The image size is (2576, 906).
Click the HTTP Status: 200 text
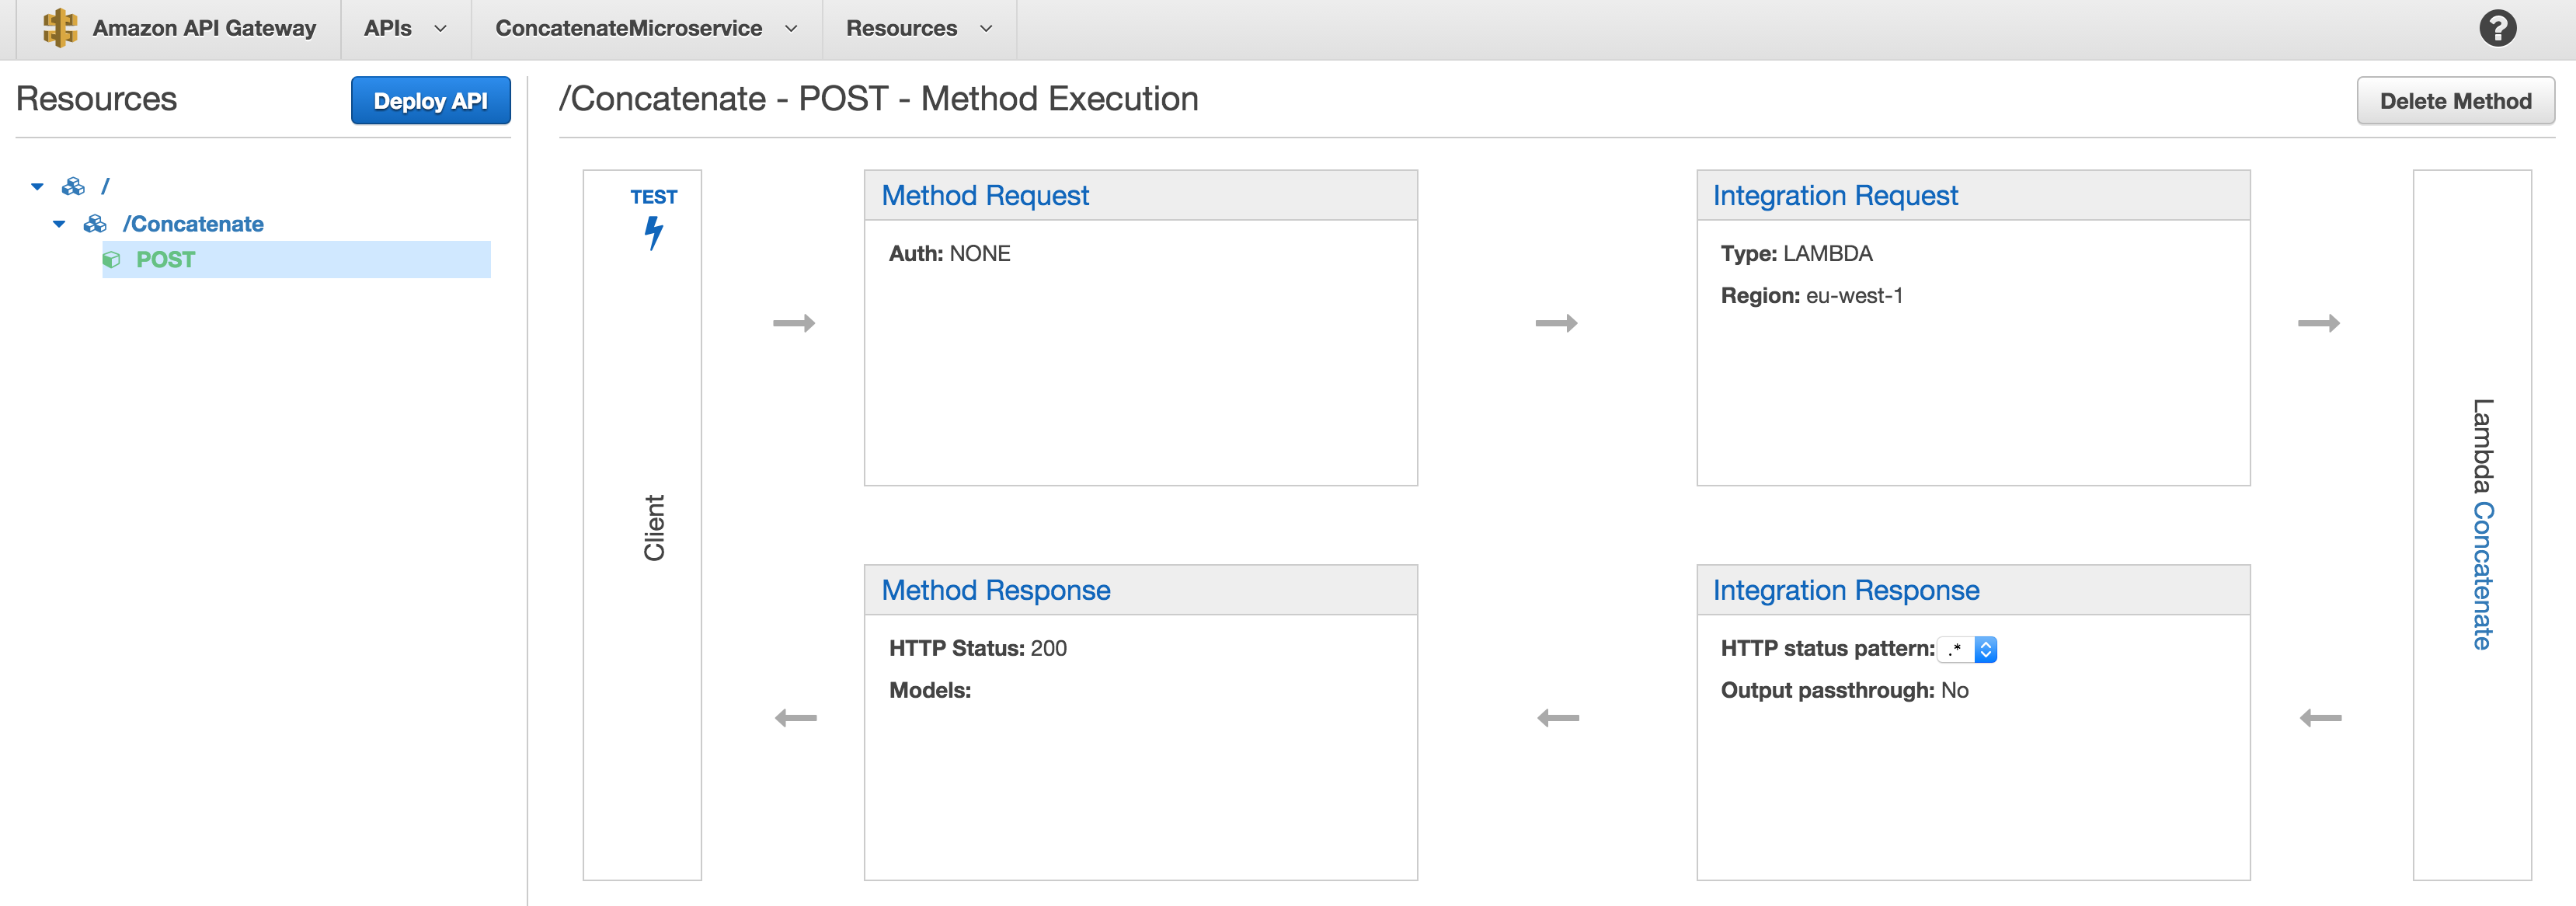coord(977,649)
